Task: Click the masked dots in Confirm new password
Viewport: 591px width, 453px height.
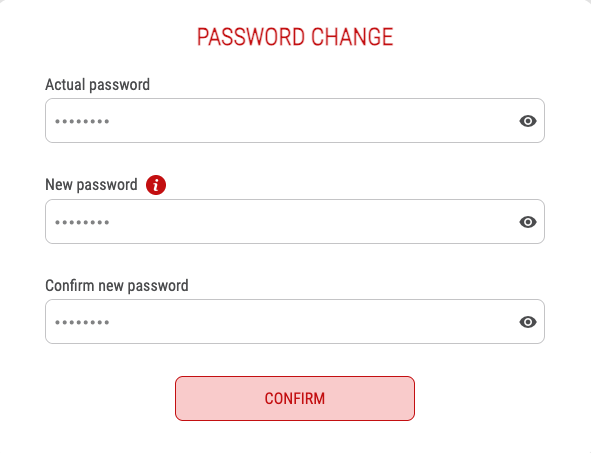Action: [82, 323]
